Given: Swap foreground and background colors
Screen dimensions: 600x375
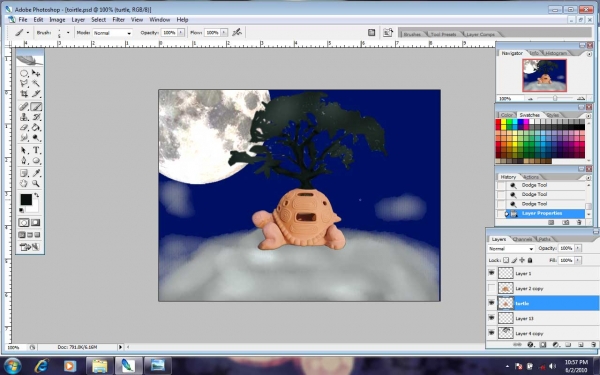Looking at the screenshot, I should click(x=37, y=195).
